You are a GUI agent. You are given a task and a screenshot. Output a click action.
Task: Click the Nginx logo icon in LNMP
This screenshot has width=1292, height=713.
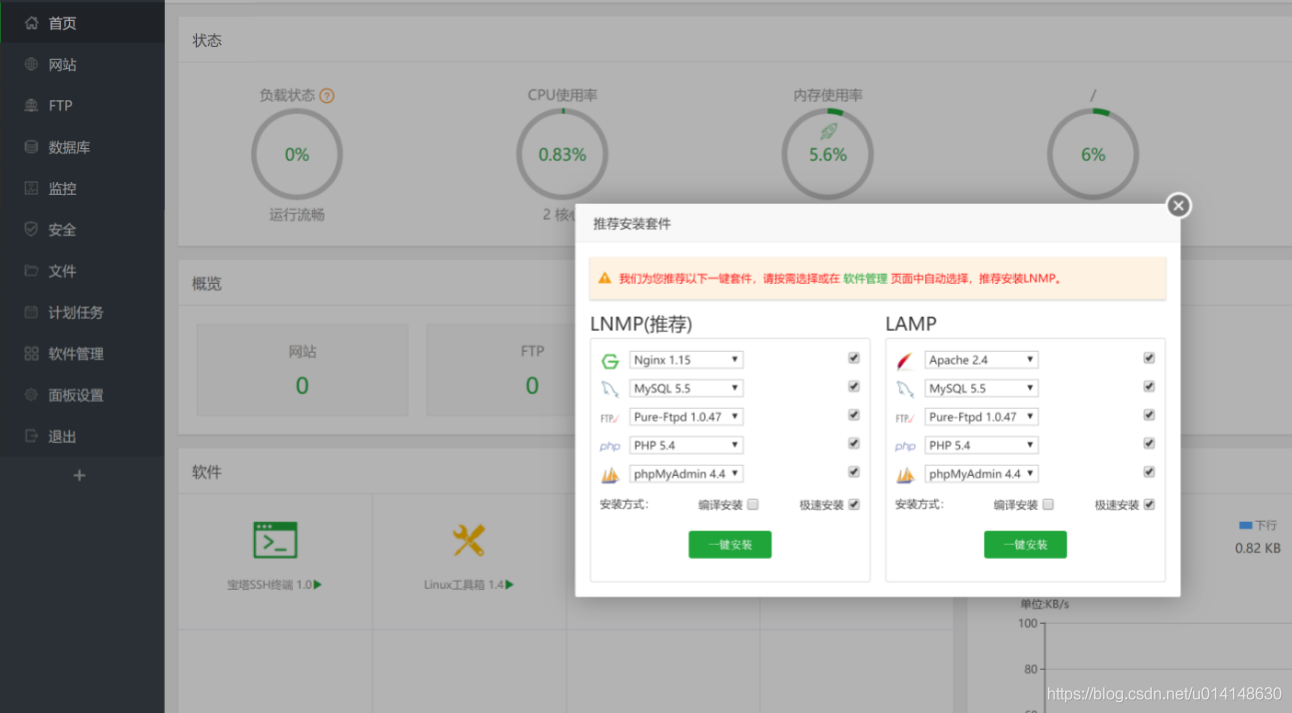click(x=610, y=361)
